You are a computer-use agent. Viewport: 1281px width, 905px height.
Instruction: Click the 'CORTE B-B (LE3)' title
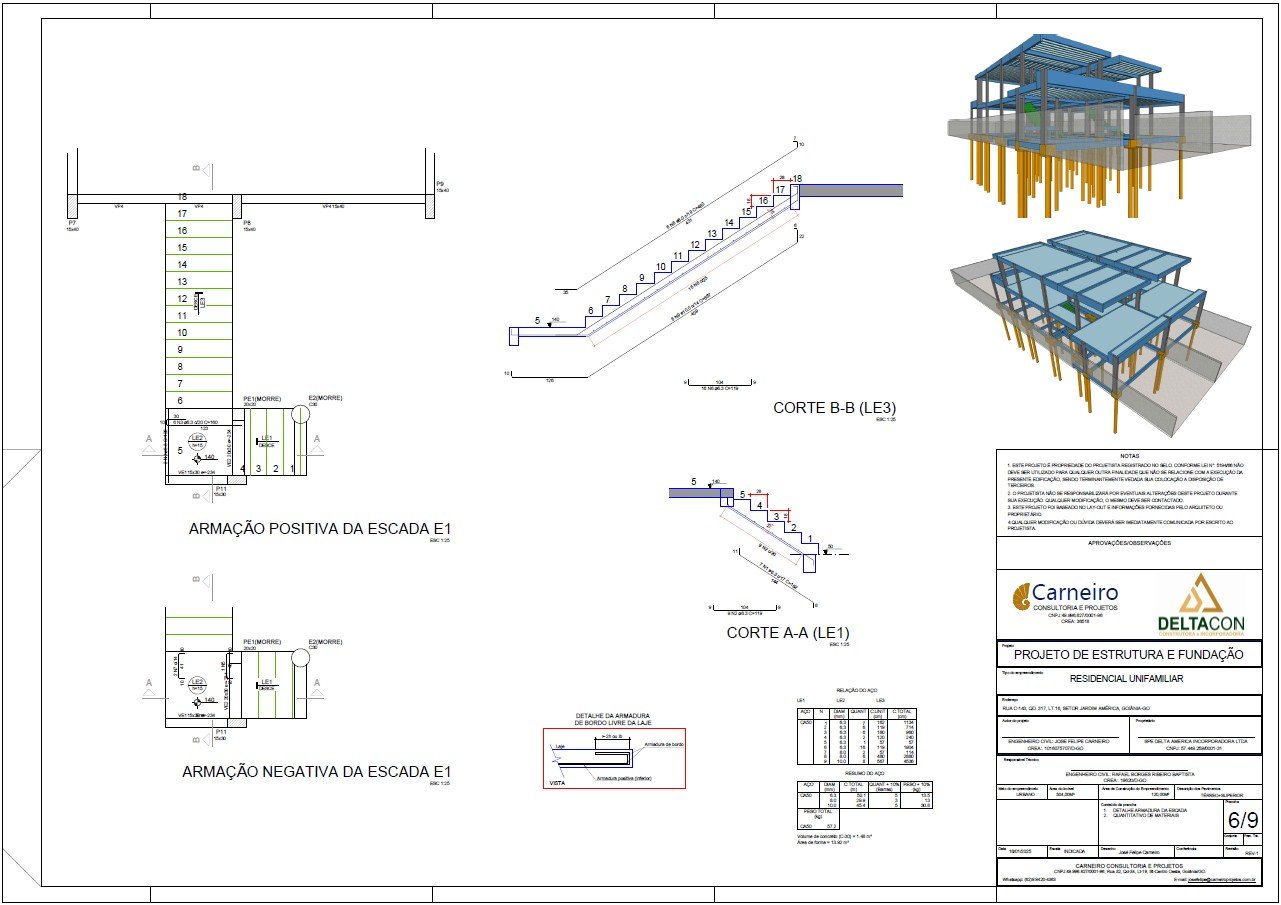[x=834, y=408]
